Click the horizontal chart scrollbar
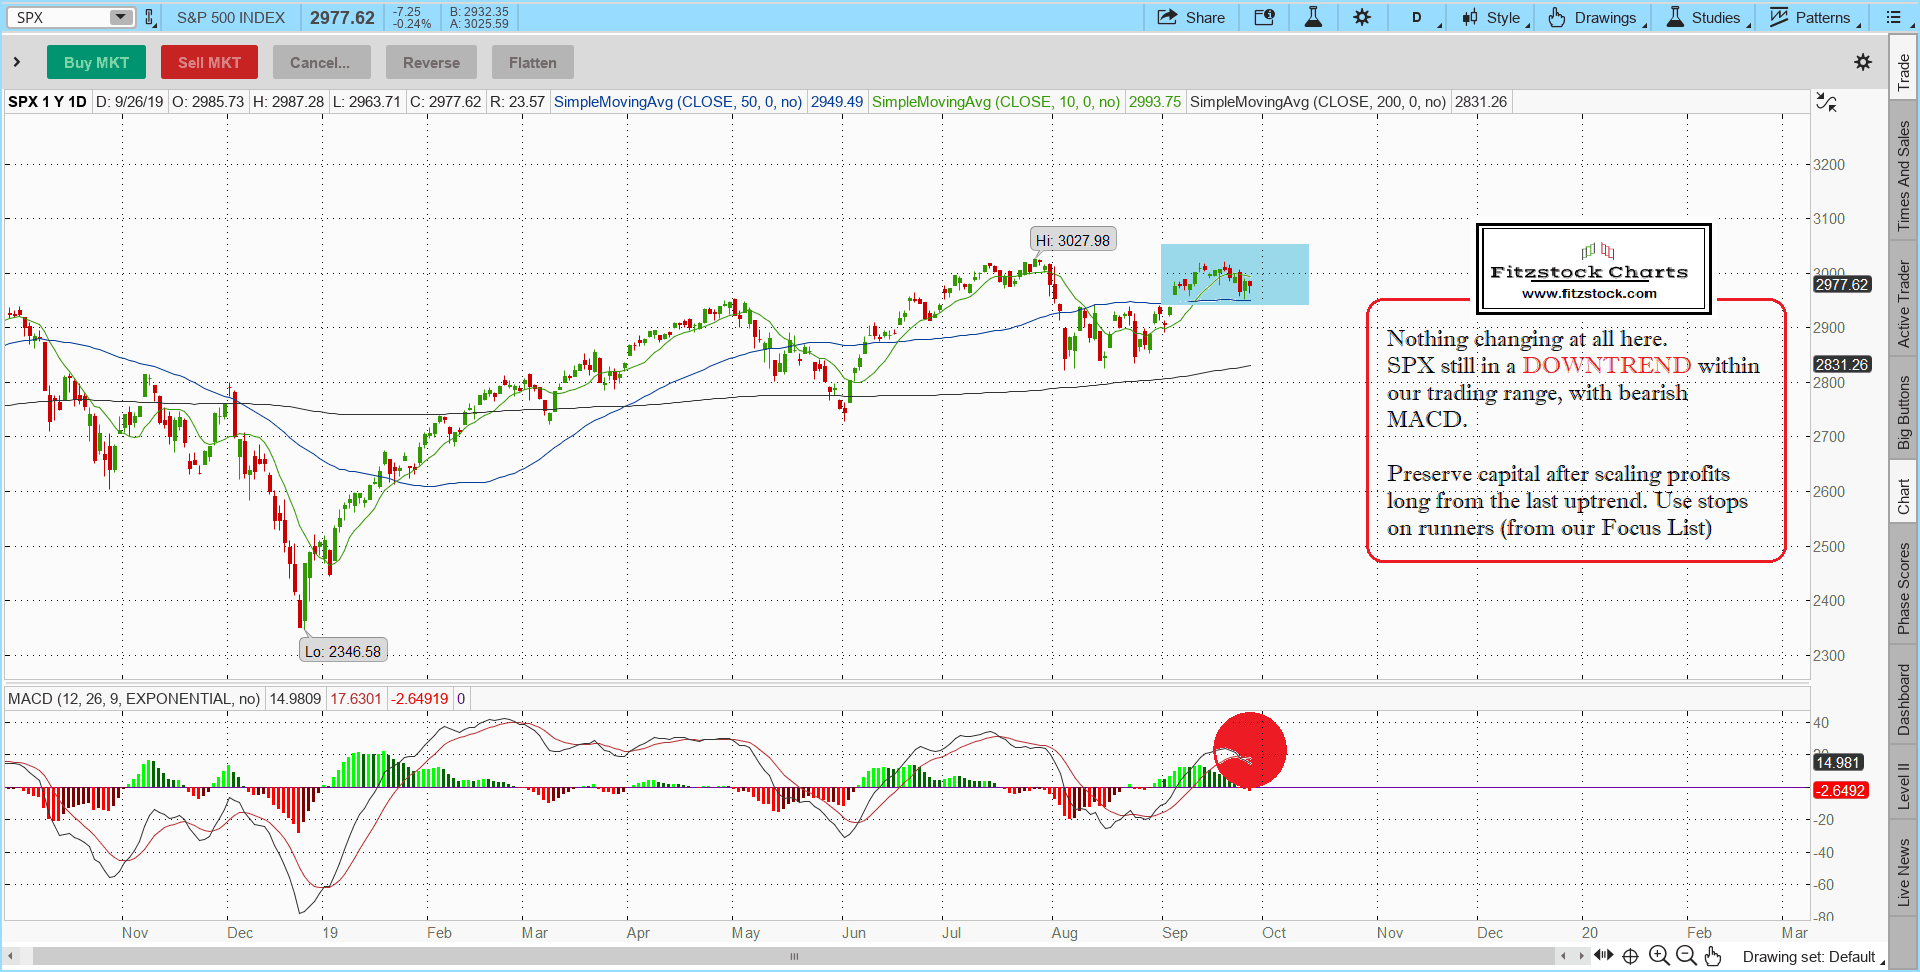Screen dimensions: 1920x972 [793, 956]
